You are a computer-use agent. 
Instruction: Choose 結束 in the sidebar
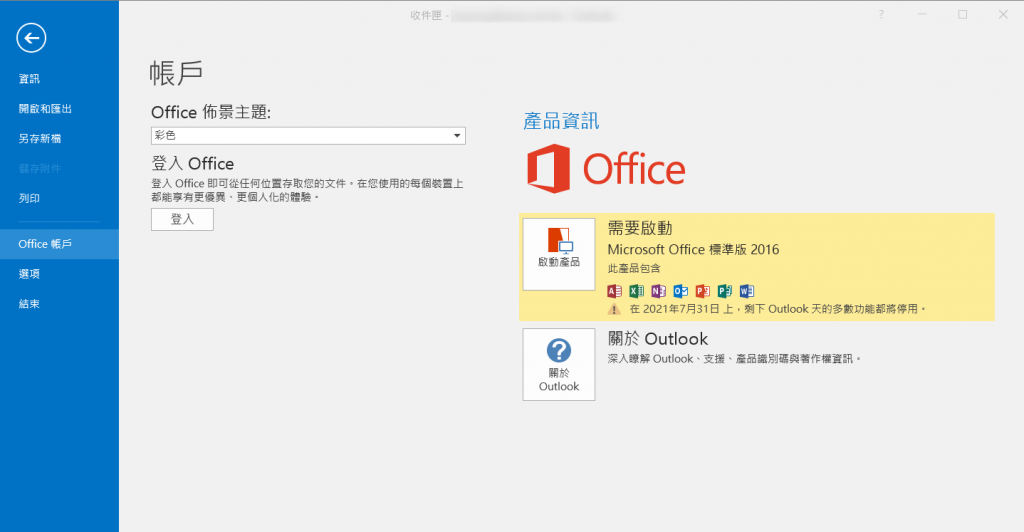click(29, 304)
